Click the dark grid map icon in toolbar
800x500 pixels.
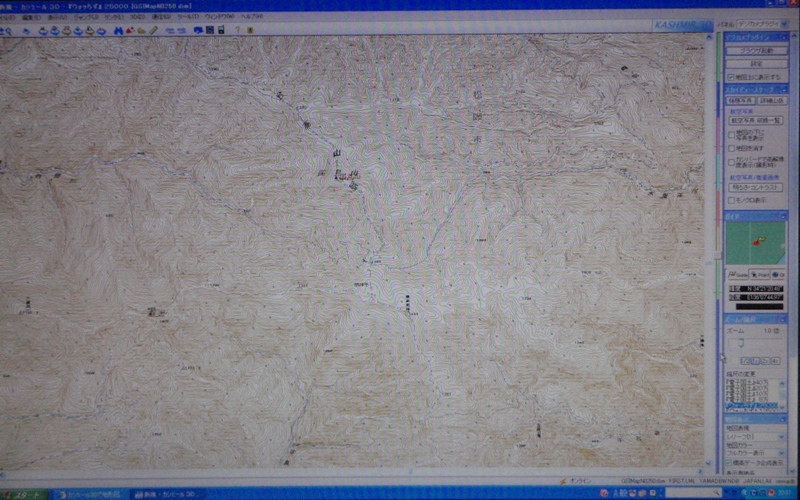click(x=210, y=31)
